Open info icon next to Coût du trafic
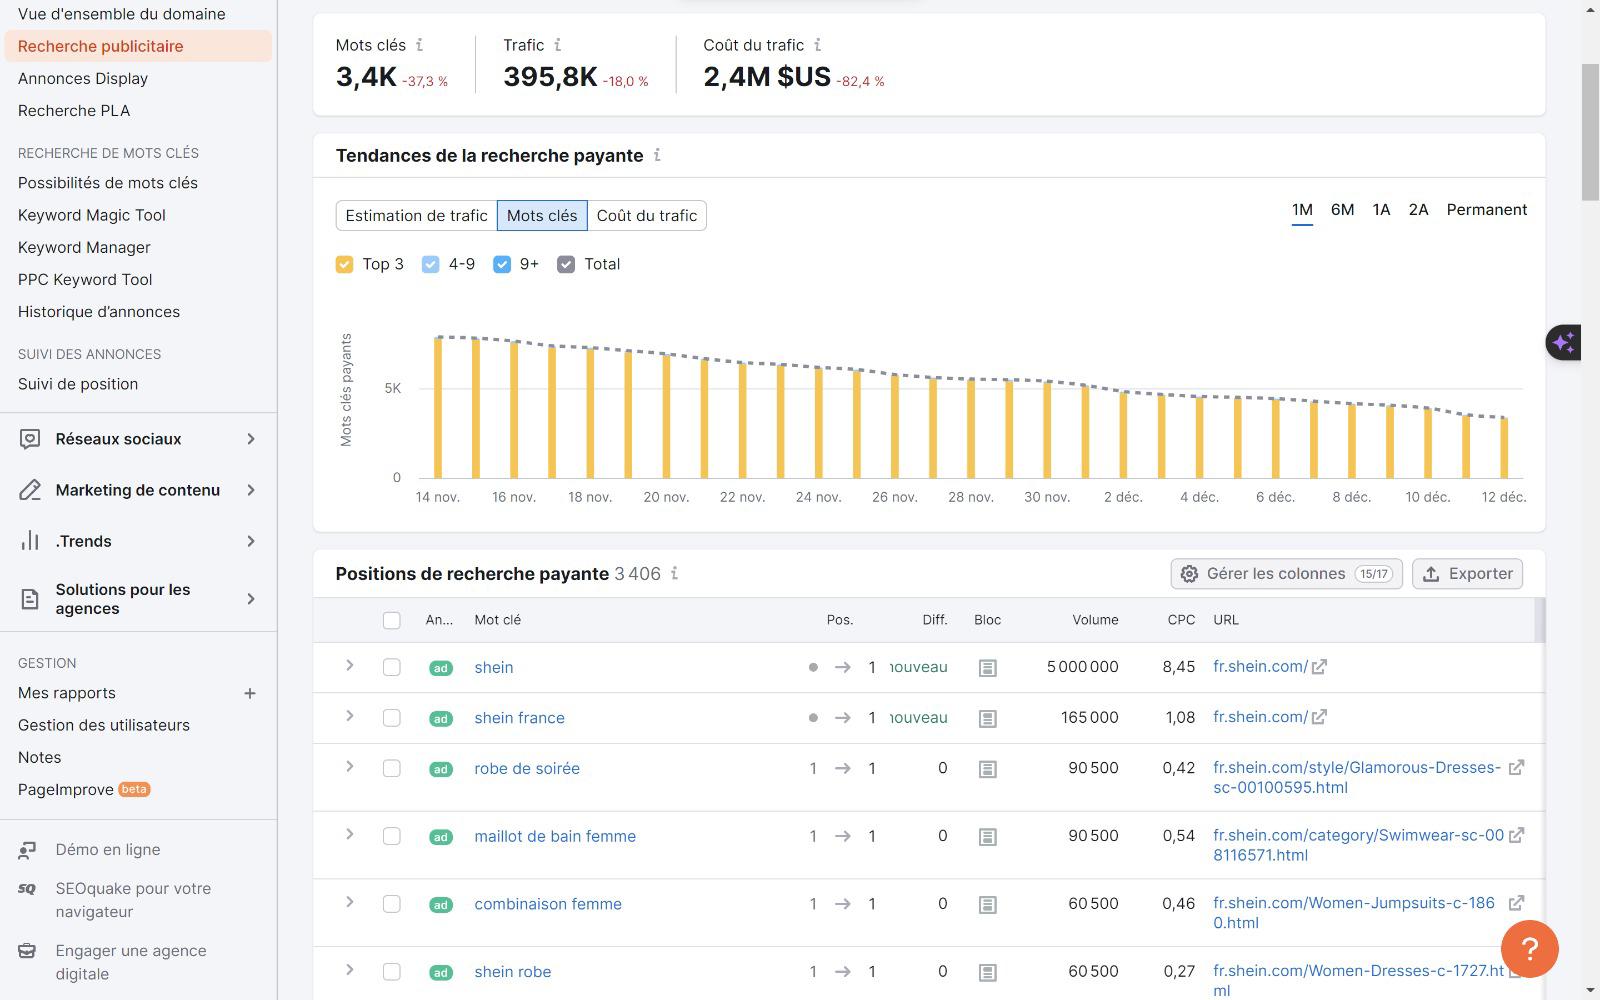The image size is (1600, 1000). click(x=818, y=45)
